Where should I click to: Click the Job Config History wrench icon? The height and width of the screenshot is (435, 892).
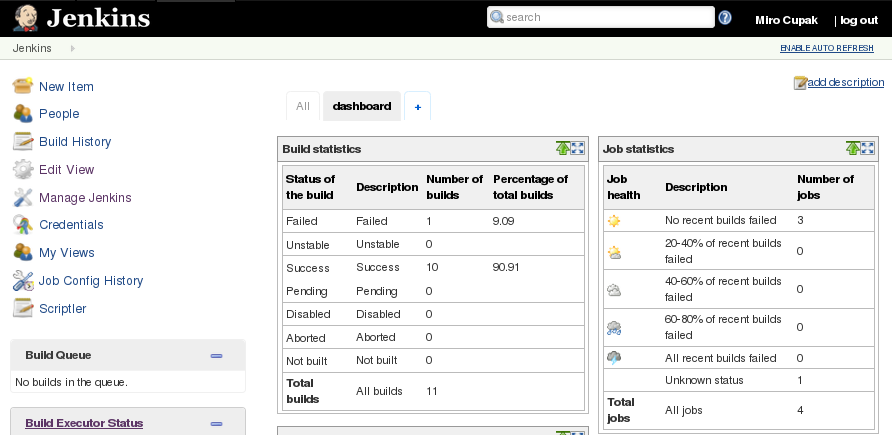(23, 280)
